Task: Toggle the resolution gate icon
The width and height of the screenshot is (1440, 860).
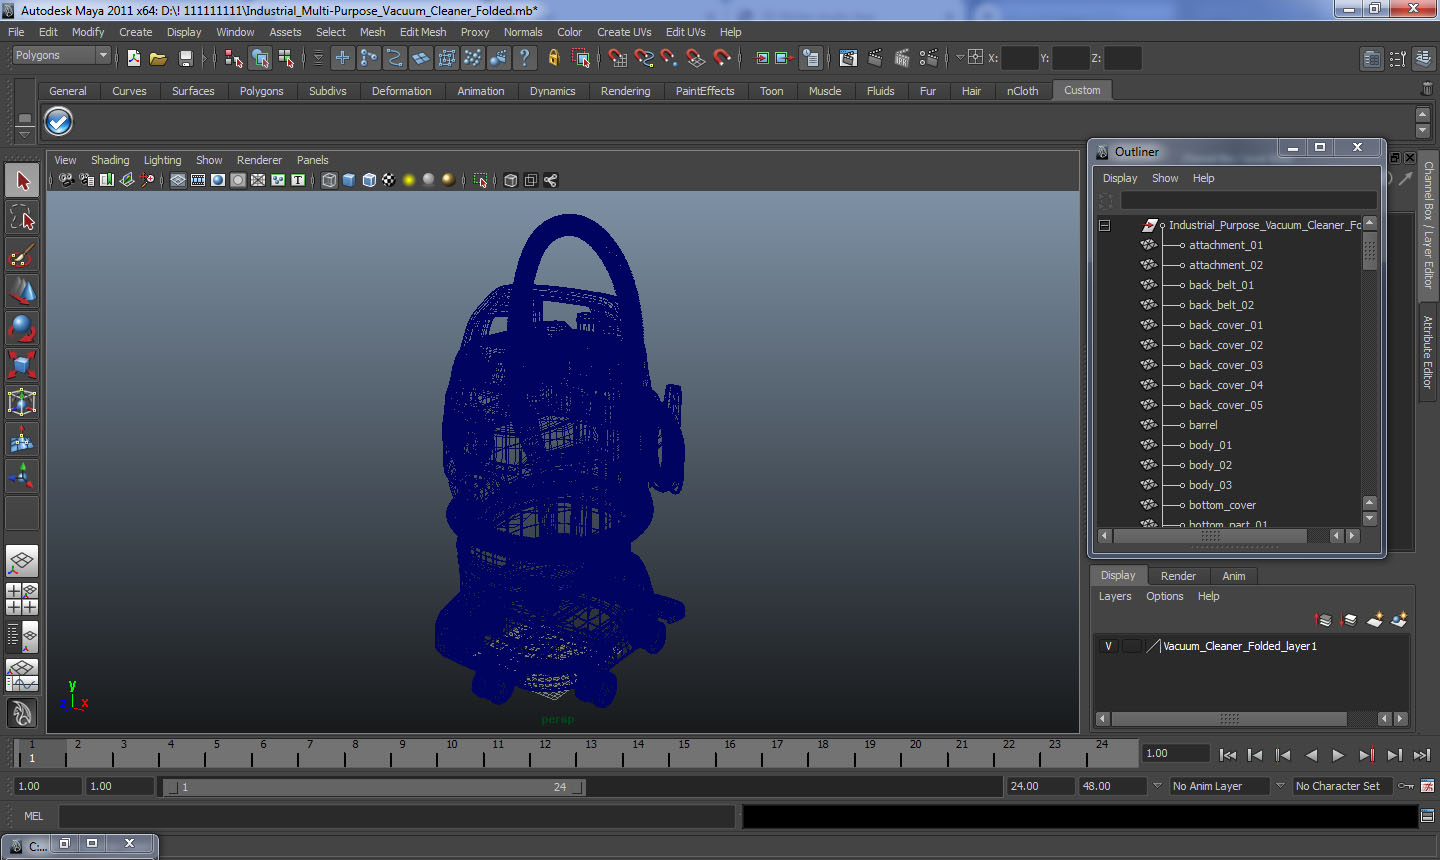Action: tap(218, 180)
